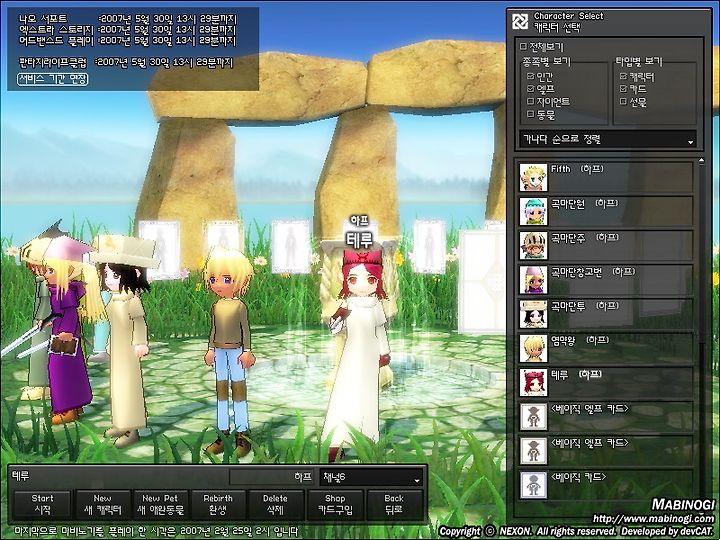Select the Fifth character portrait icon

(x=533, y=177)
